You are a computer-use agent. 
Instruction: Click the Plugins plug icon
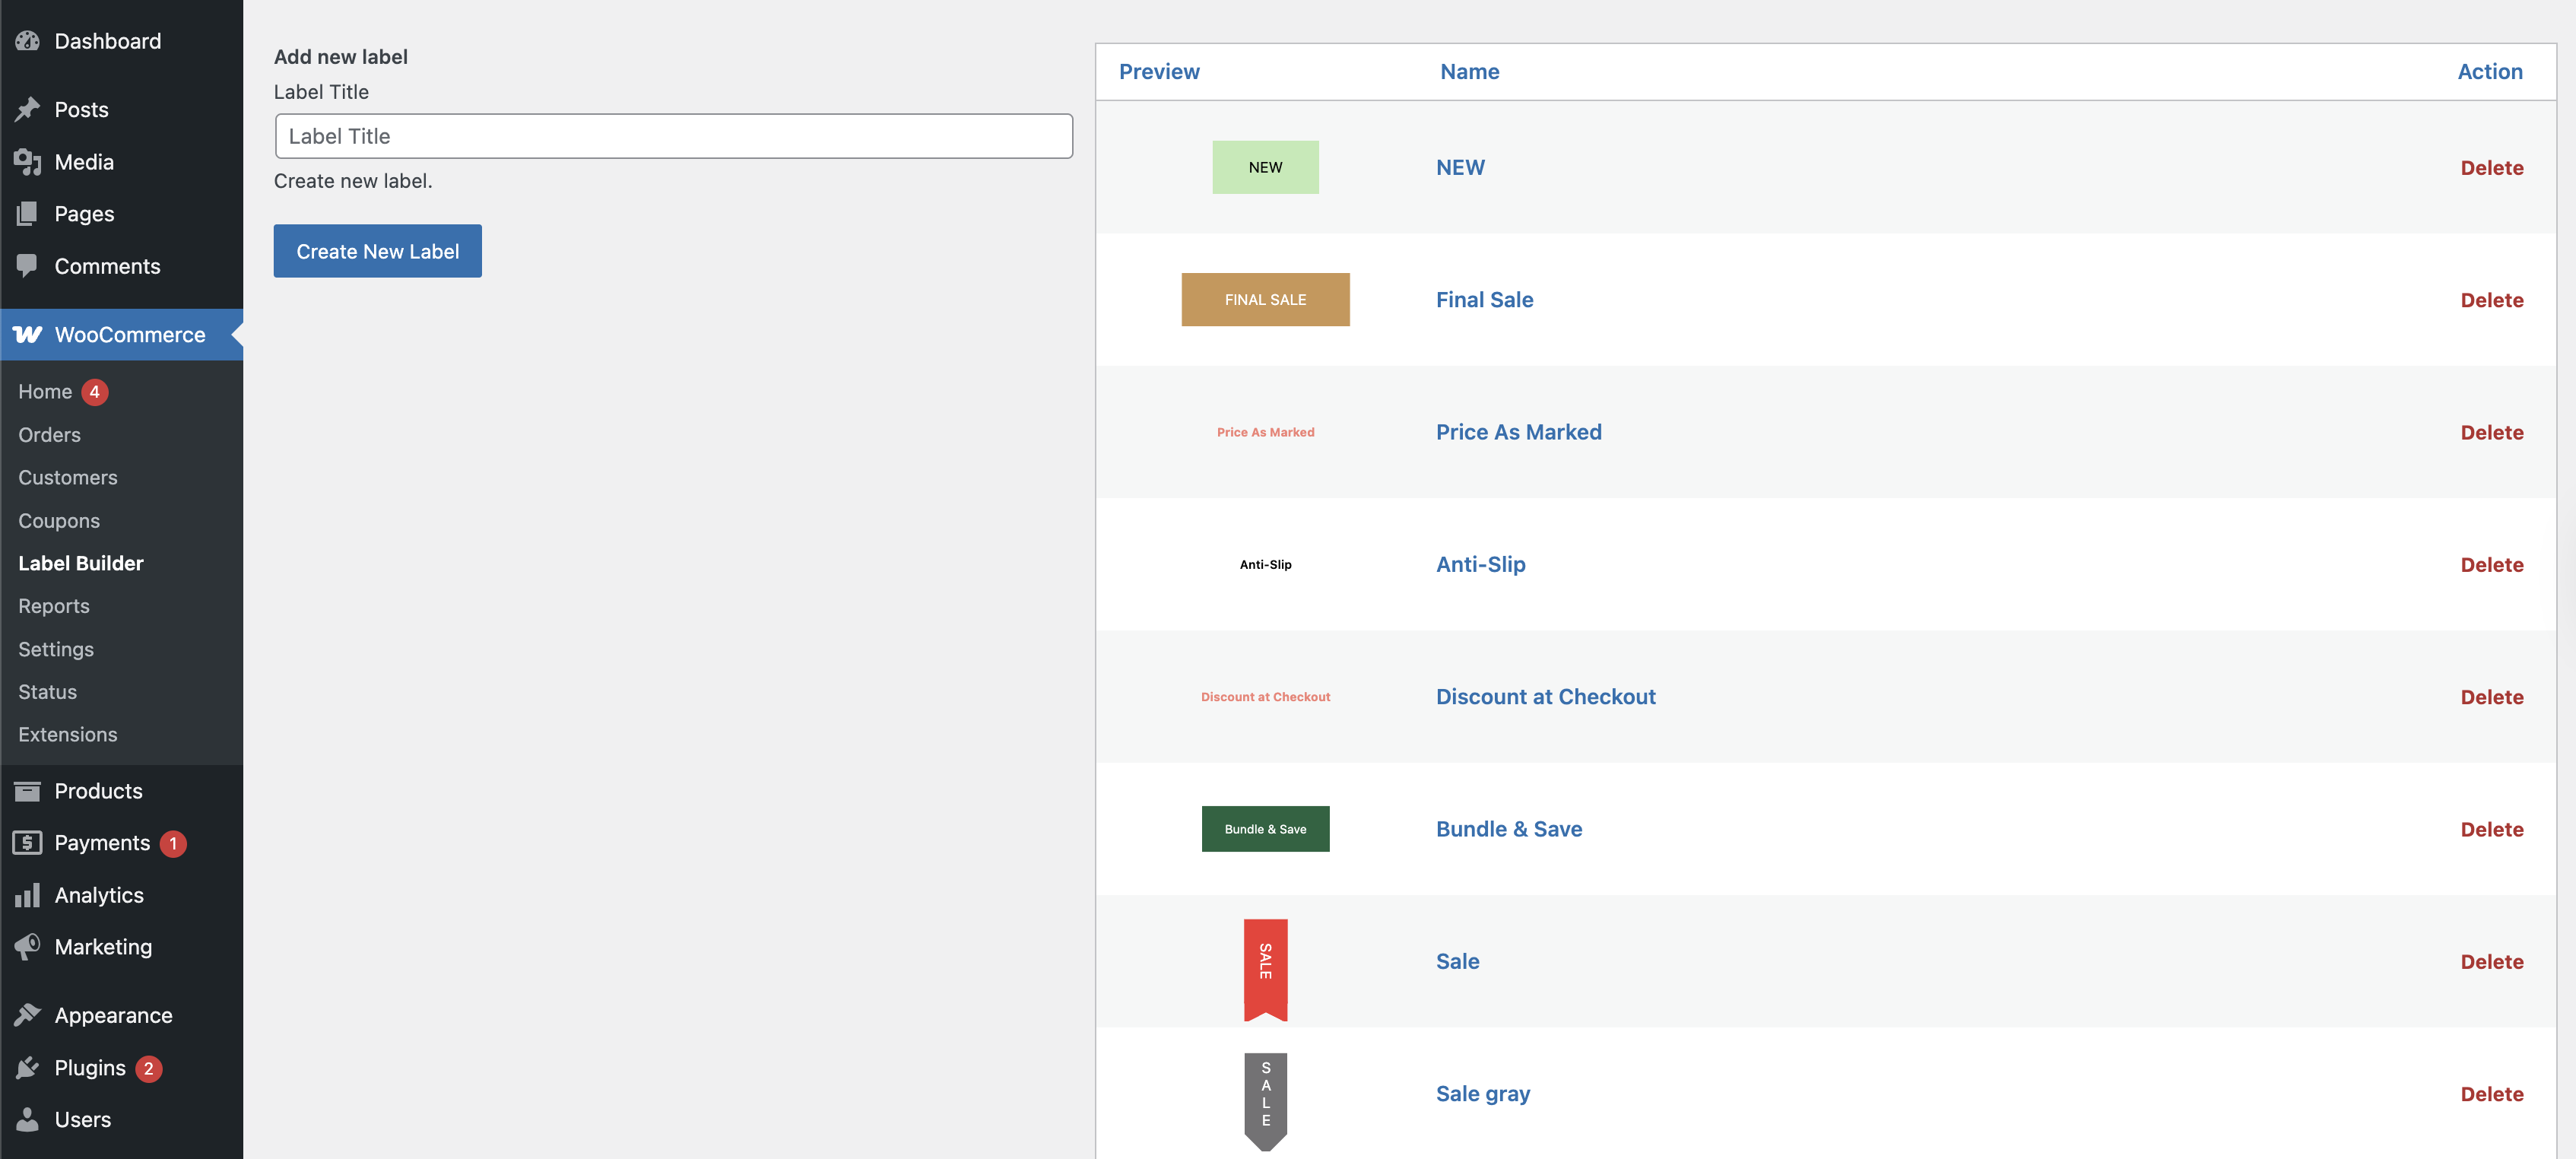27,1068
